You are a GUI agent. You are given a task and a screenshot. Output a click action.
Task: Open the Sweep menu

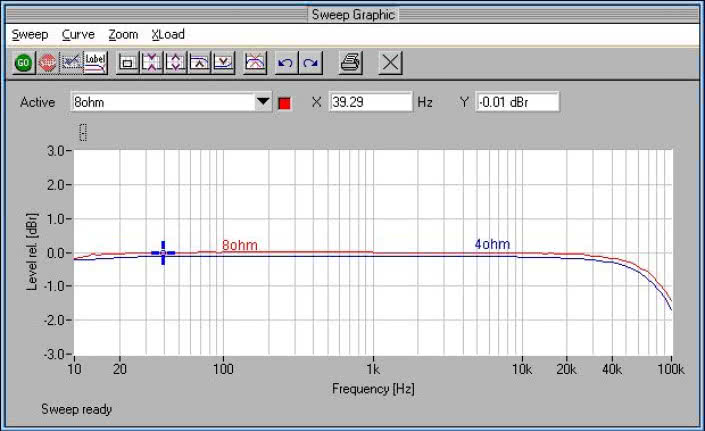[30, 34]
